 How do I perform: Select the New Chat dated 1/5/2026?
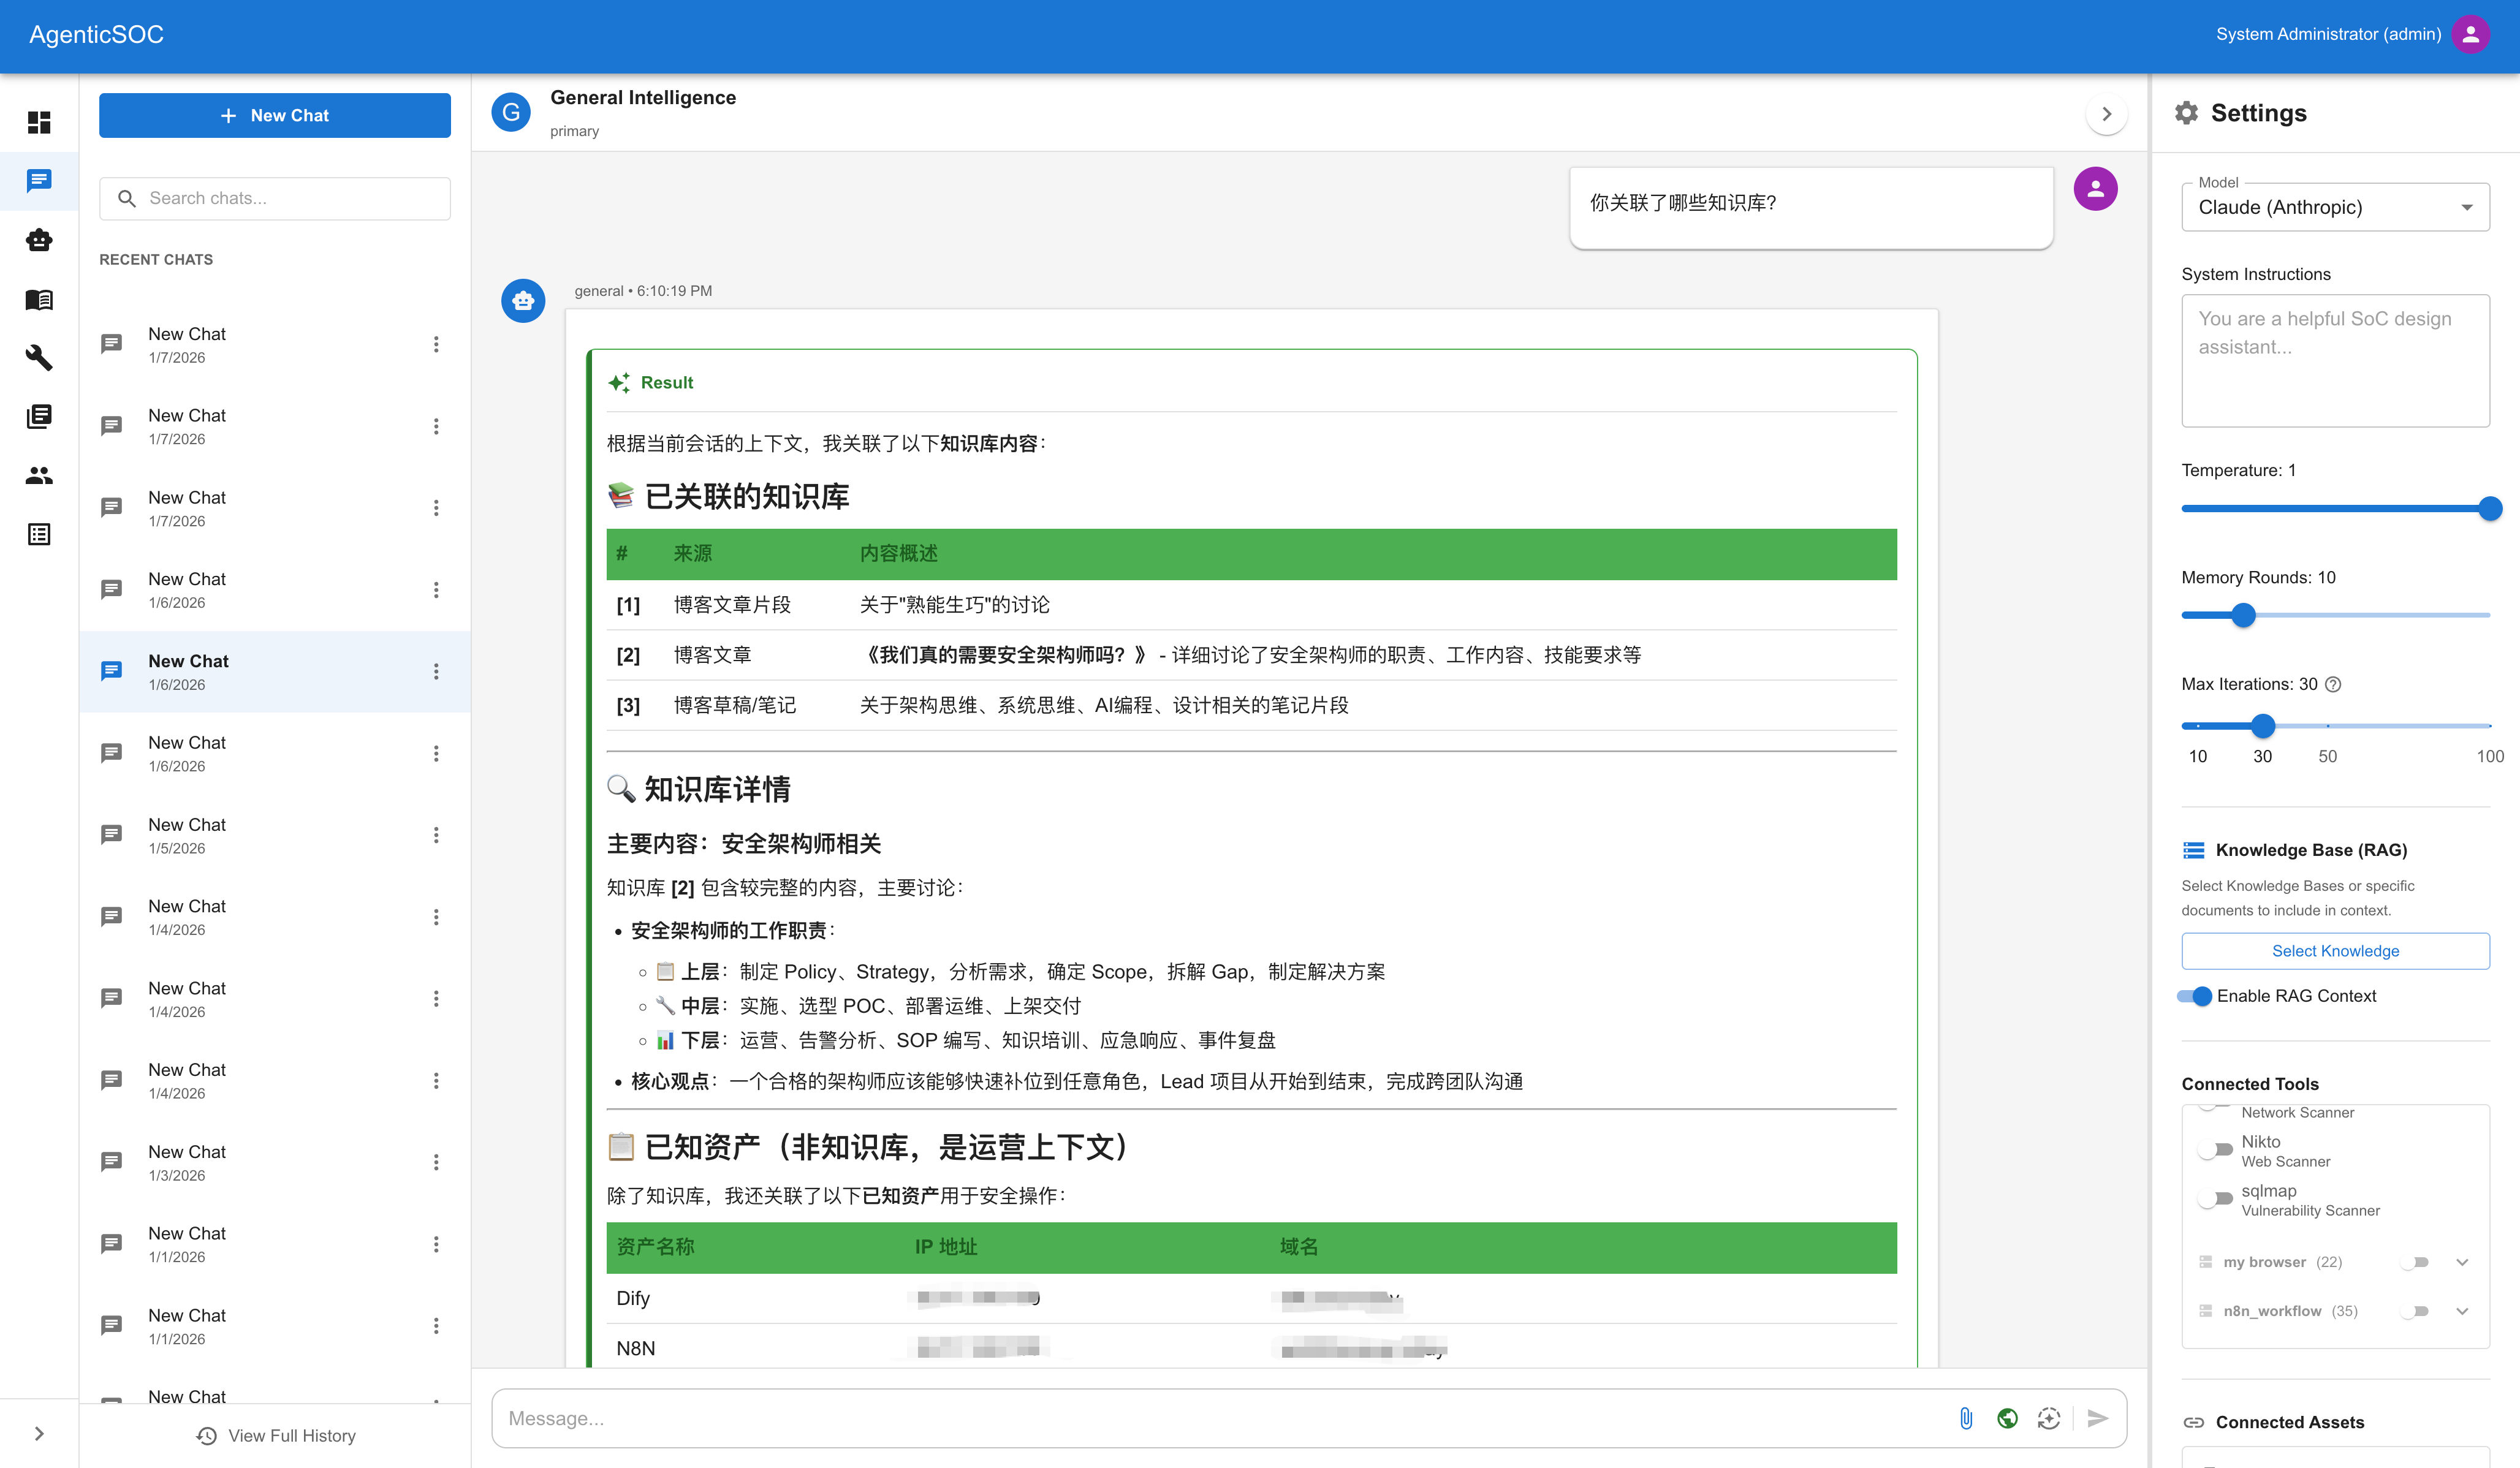point(188,835)
